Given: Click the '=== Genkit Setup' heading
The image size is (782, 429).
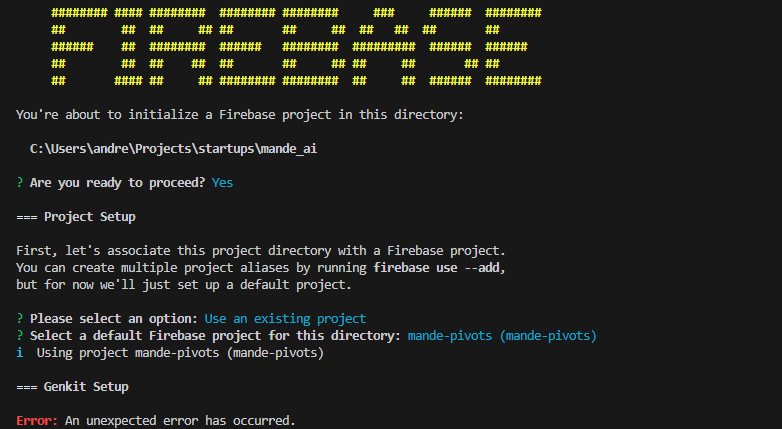Looking at the screenshot, I should point(72,387).
